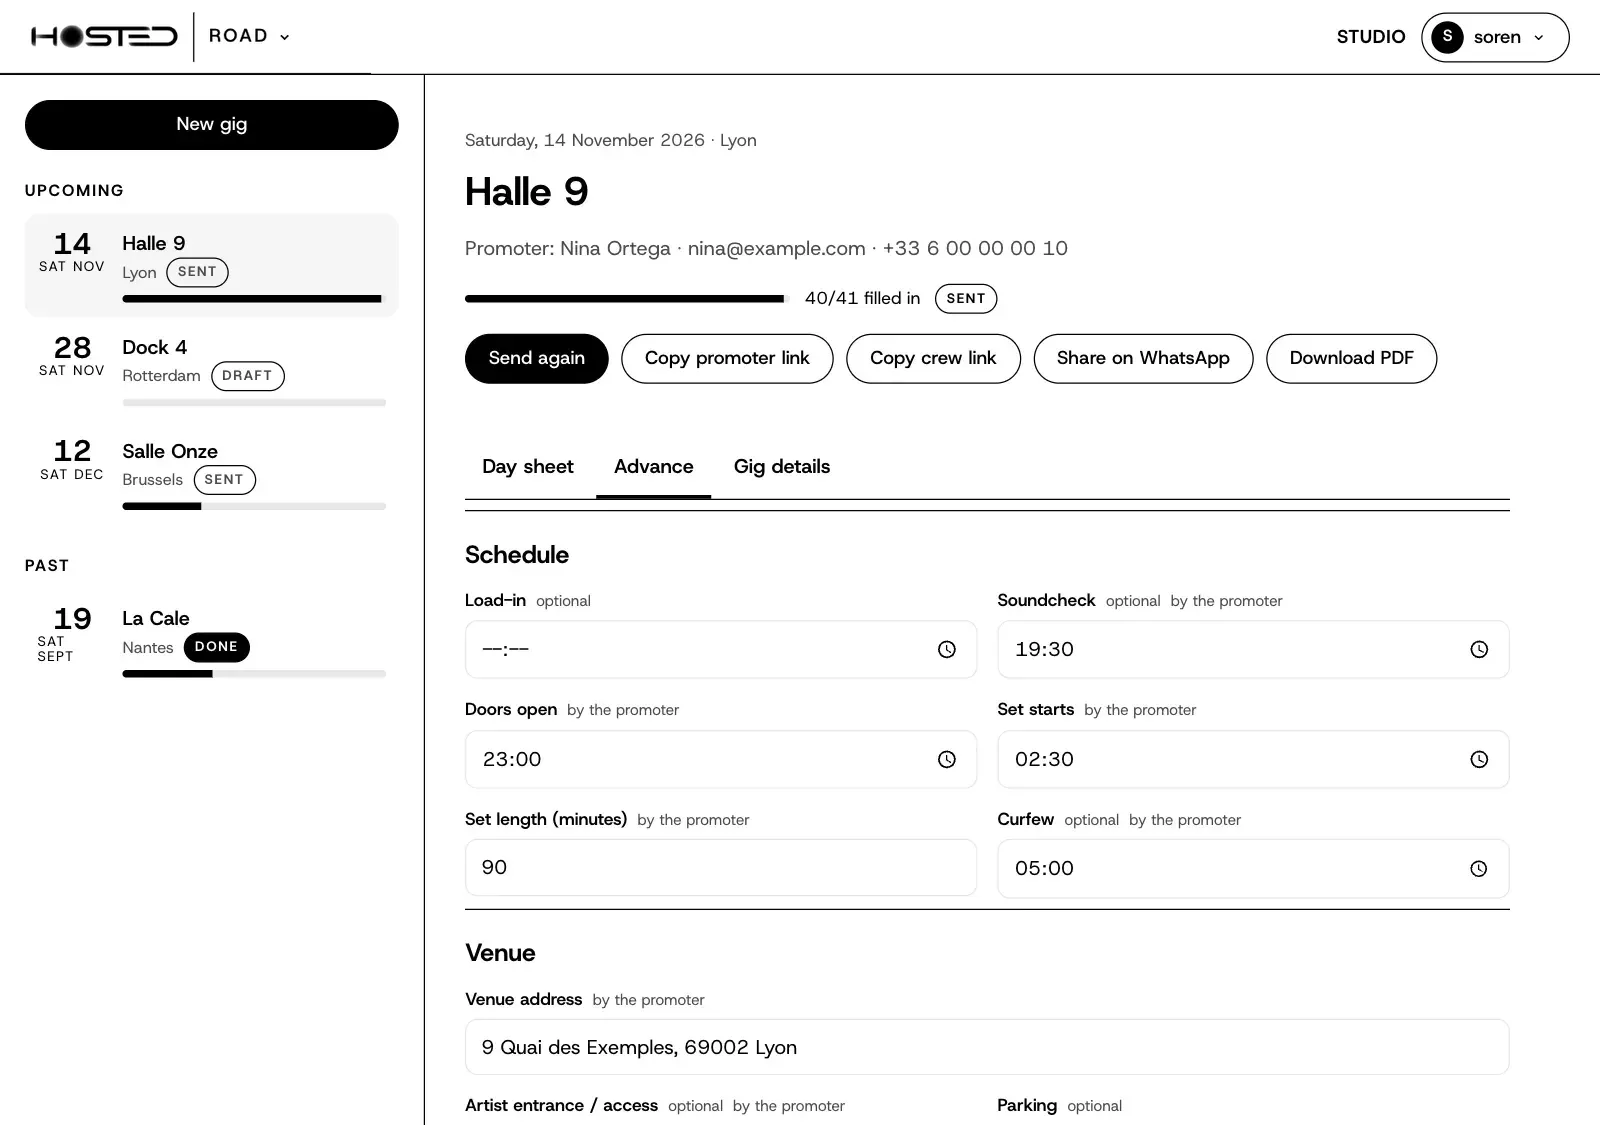Click the 40/41 filled in progress bar
The image size is (1600, 1125).
(x=627, y=298)
